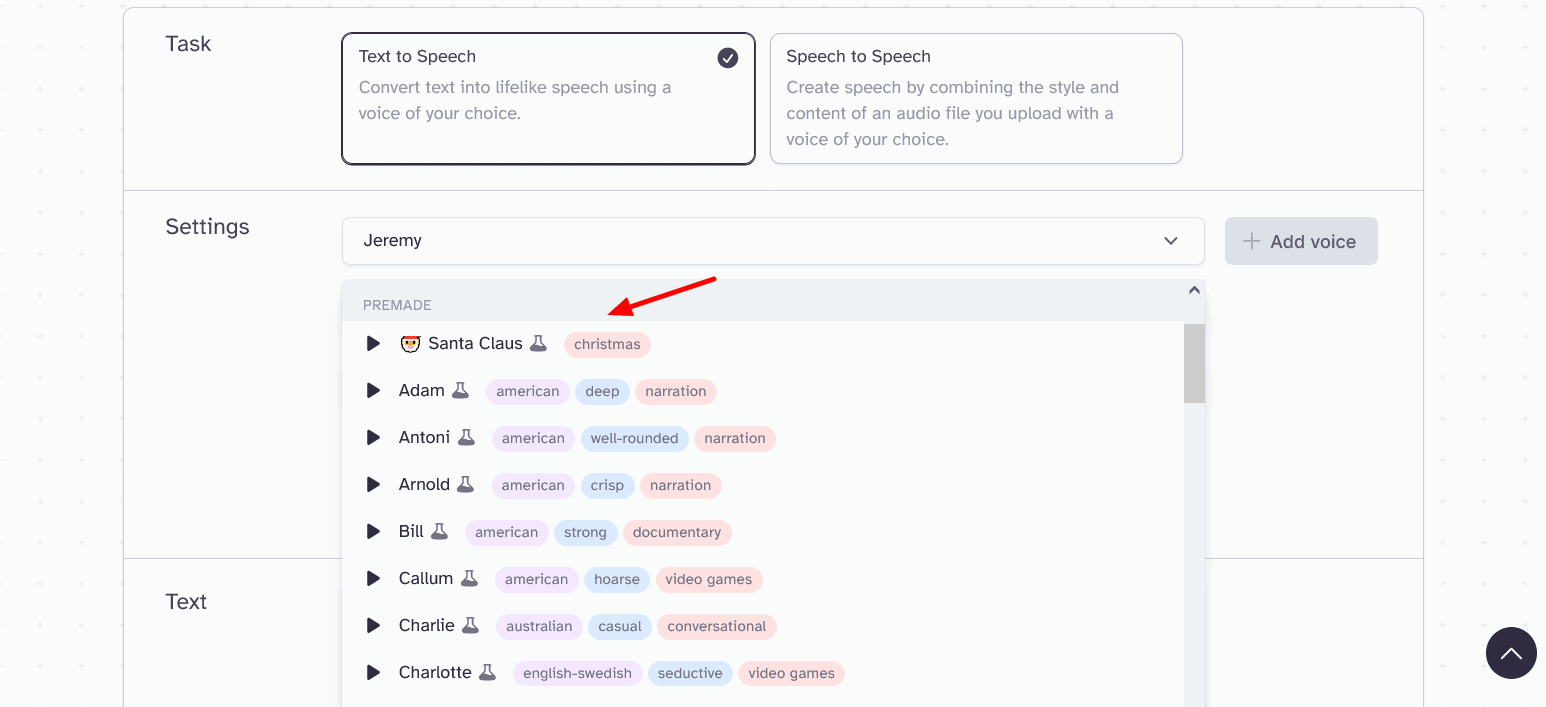
Task: Play the Charlie voice sample
Action: pyautogui.click(x=373, y=626)
